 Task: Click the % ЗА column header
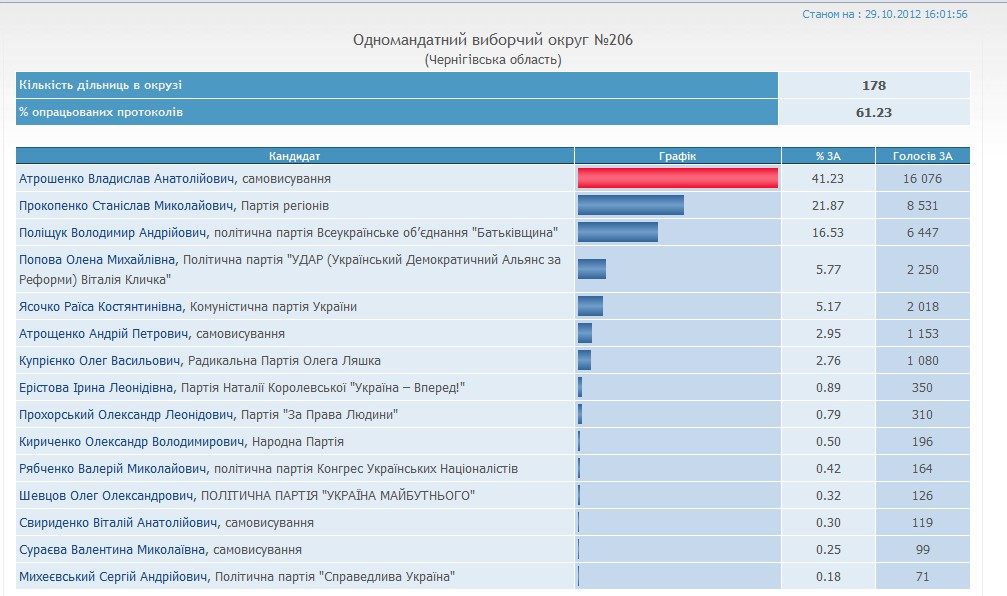click(827, 156)
